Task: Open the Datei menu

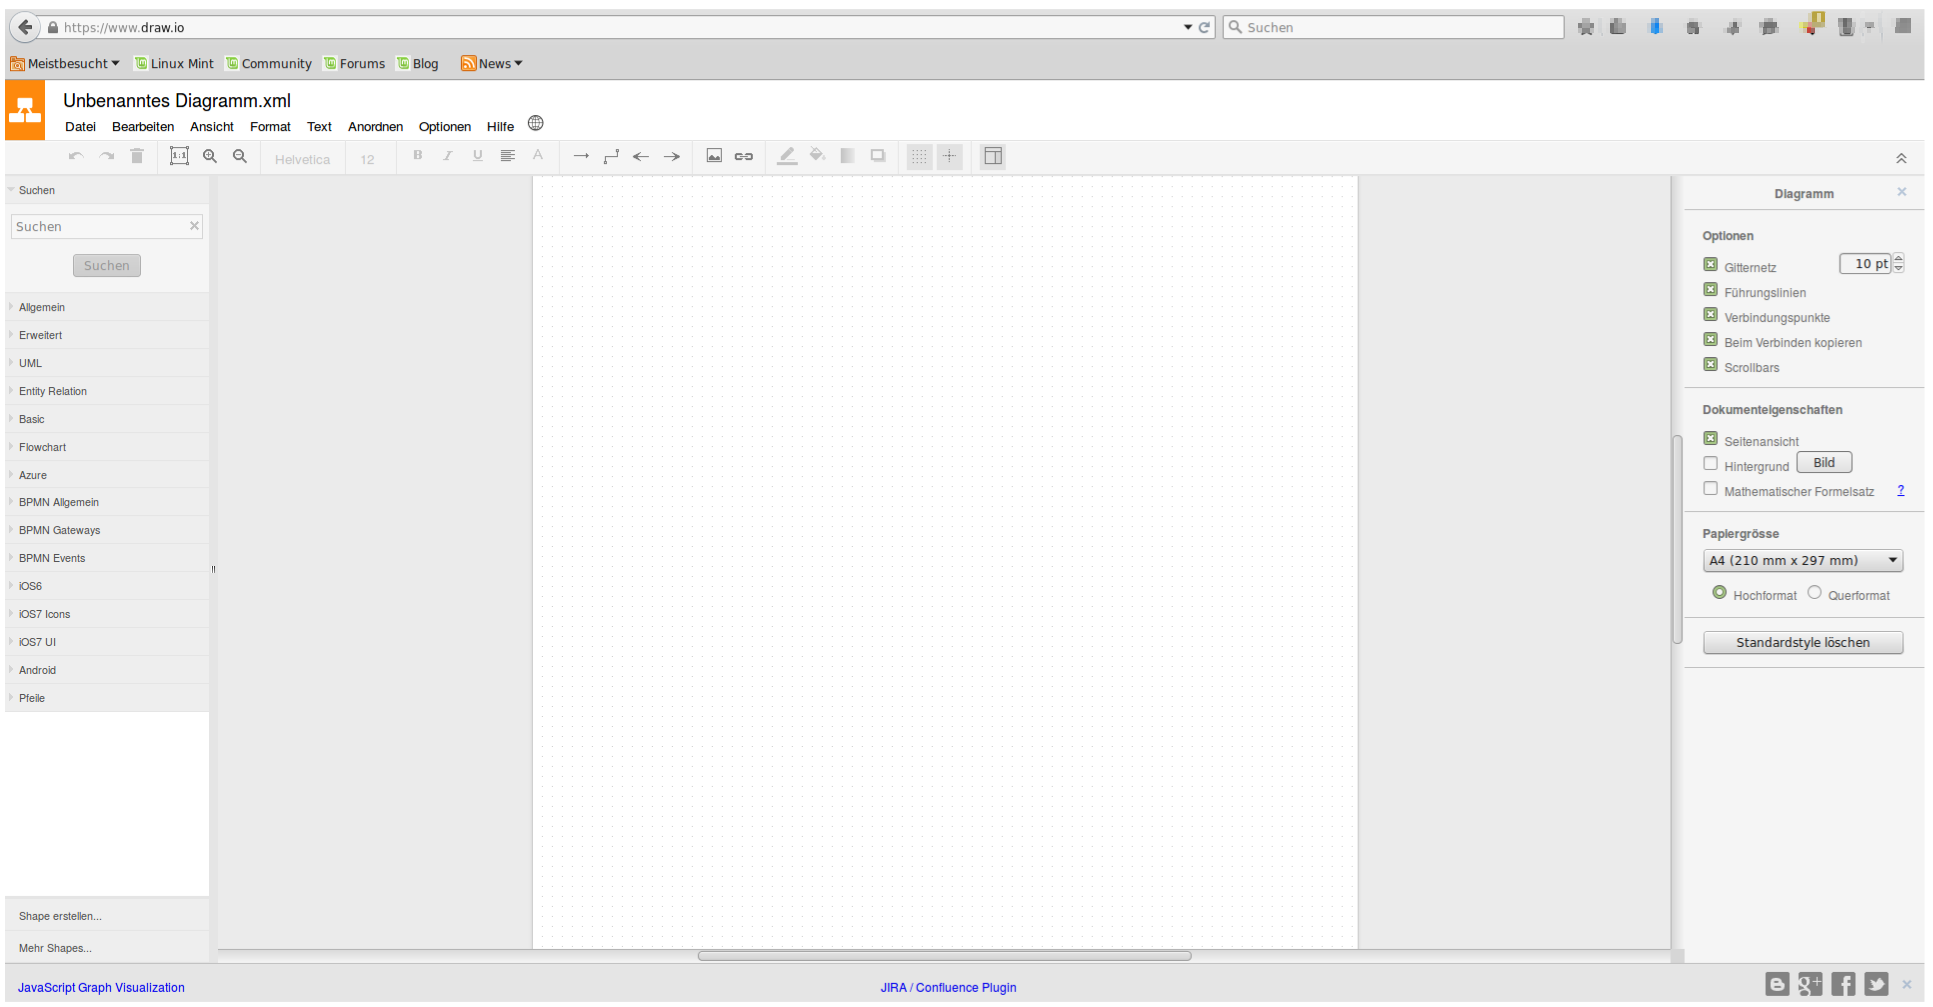Action: (x=80, y=127)
